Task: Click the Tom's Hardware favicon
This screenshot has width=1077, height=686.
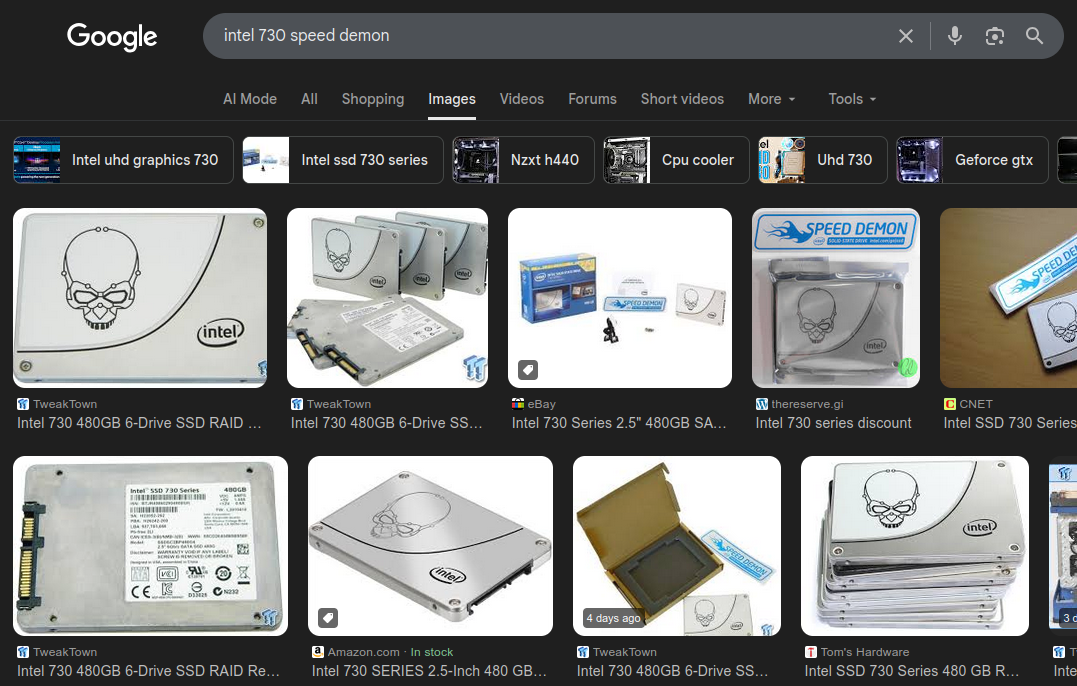Action: pos(811,652)
